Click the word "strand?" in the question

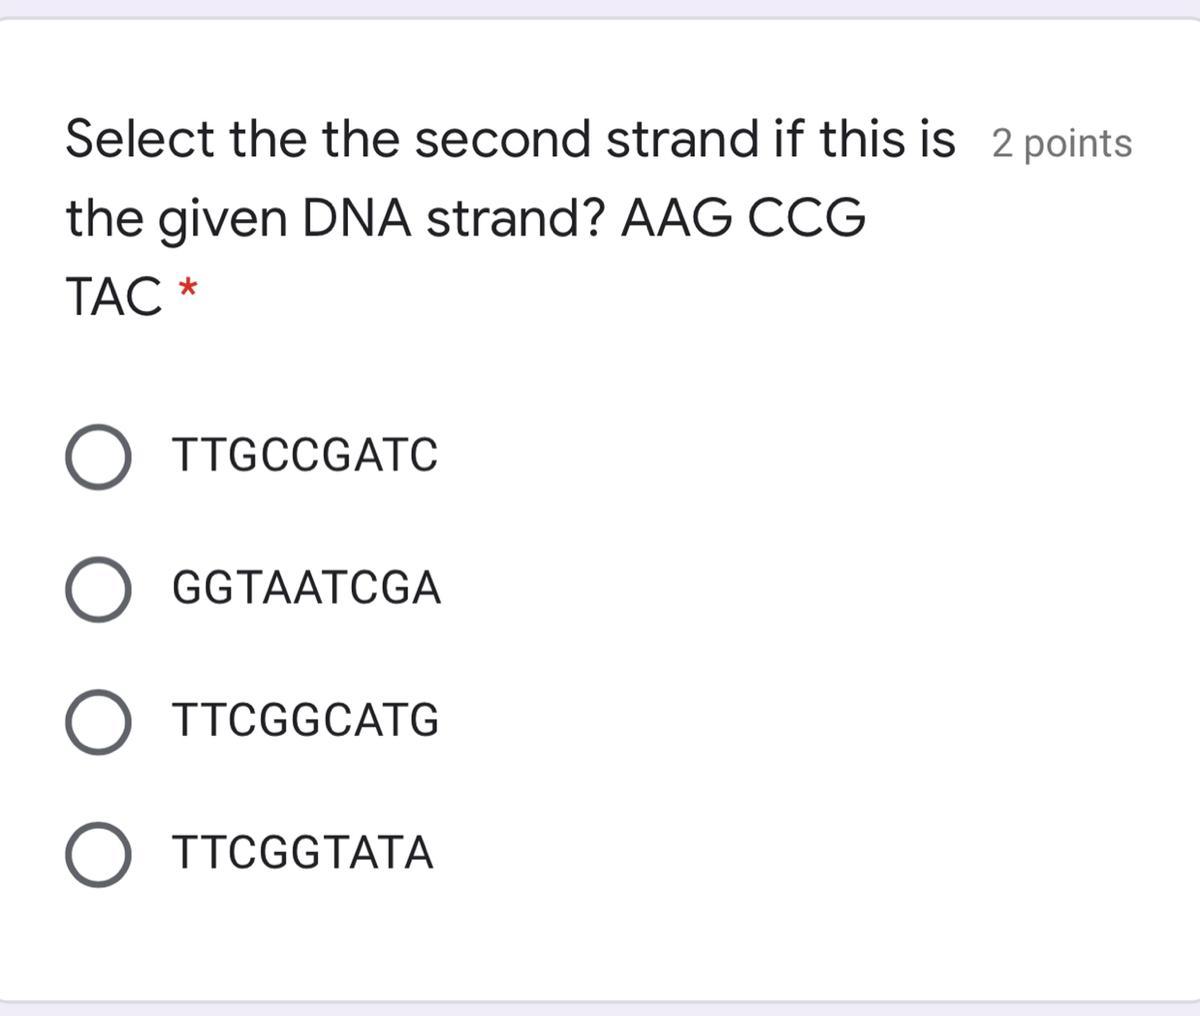point(514,219)
